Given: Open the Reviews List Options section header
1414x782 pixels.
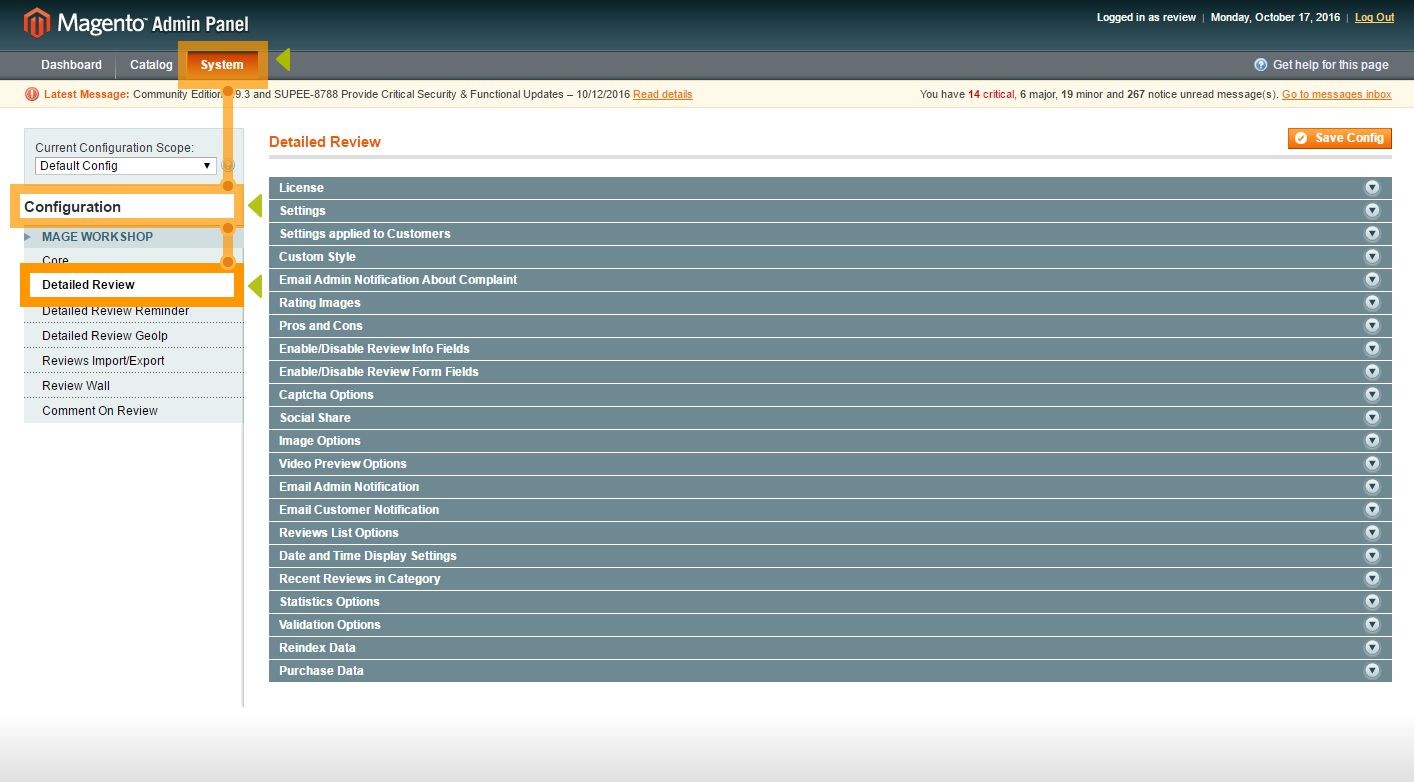Looking at the screenshot, I should click(830, 533).
